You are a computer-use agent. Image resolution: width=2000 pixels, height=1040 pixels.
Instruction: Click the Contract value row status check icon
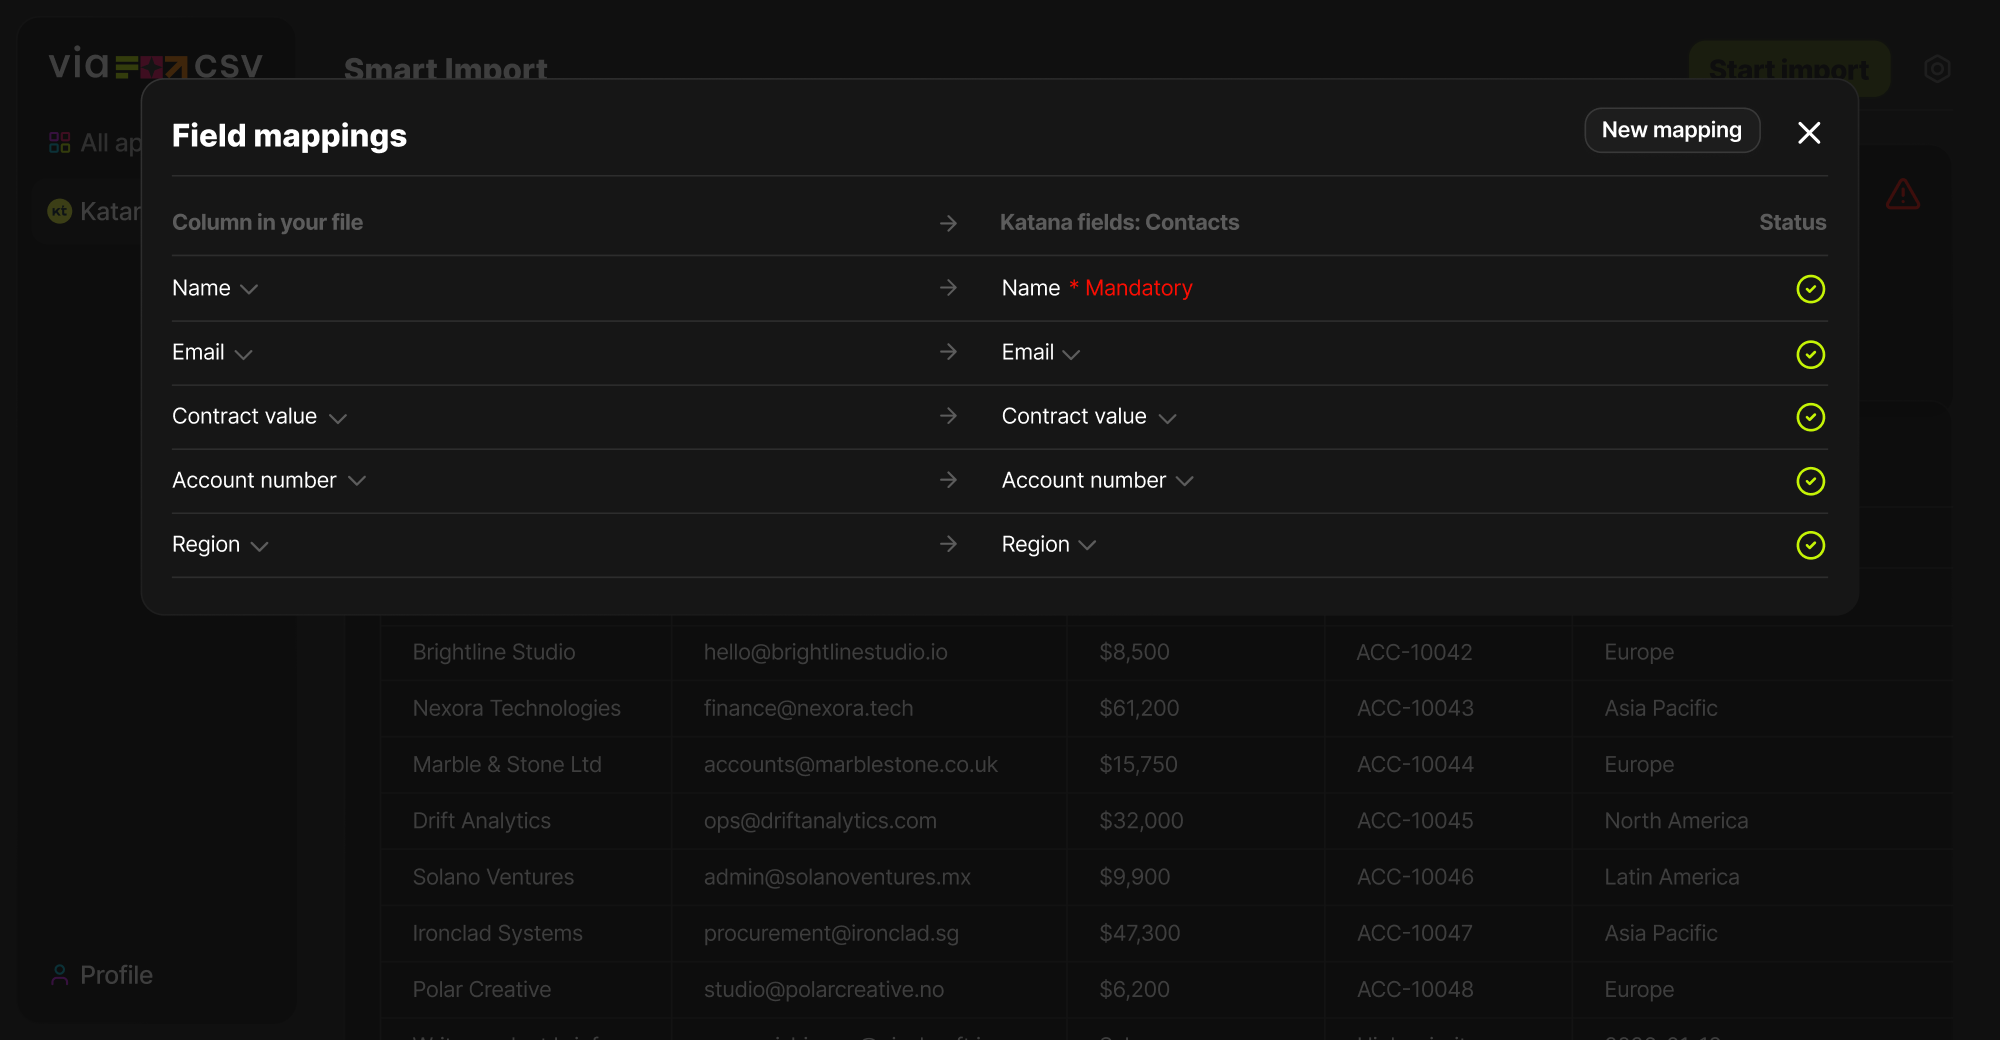pyautogui.click(x=1810, y=417)
